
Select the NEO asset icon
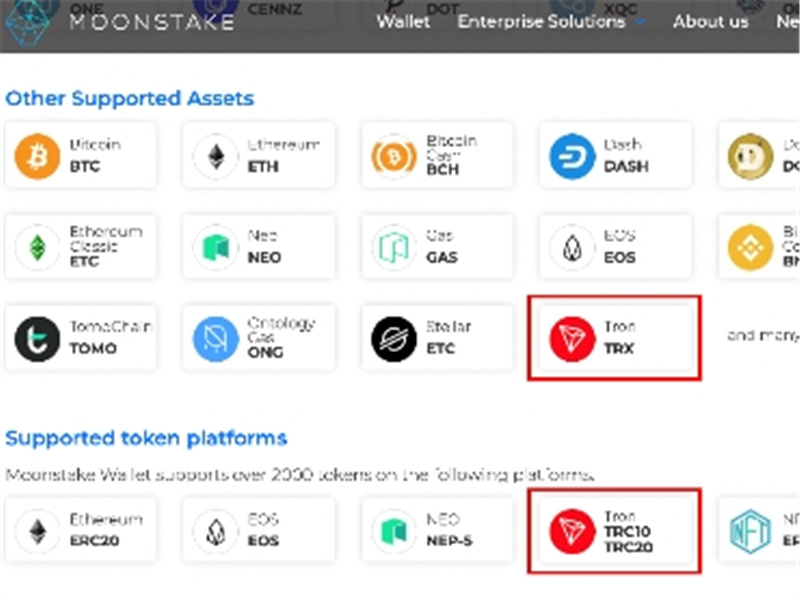pos(216,247)
